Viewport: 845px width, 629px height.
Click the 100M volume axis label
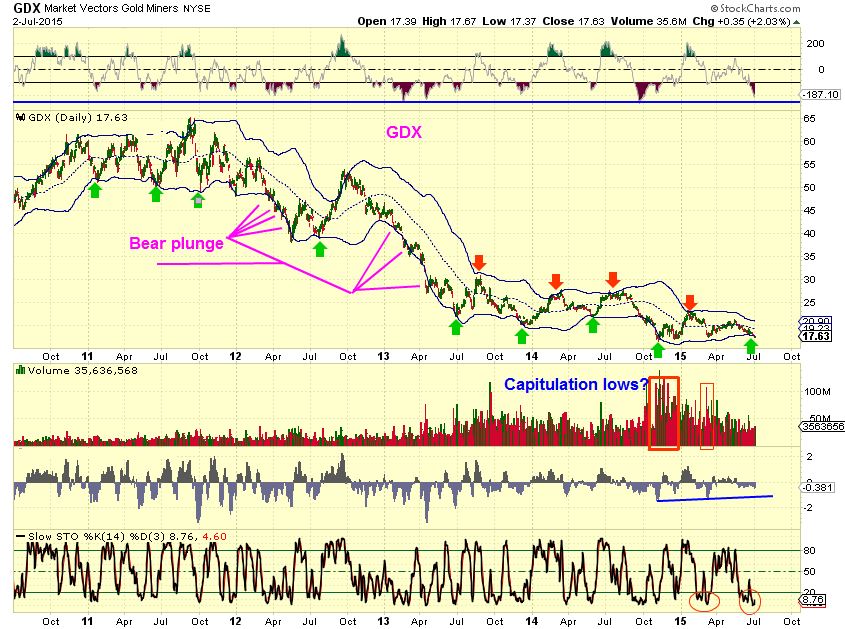tap(817, 392)
